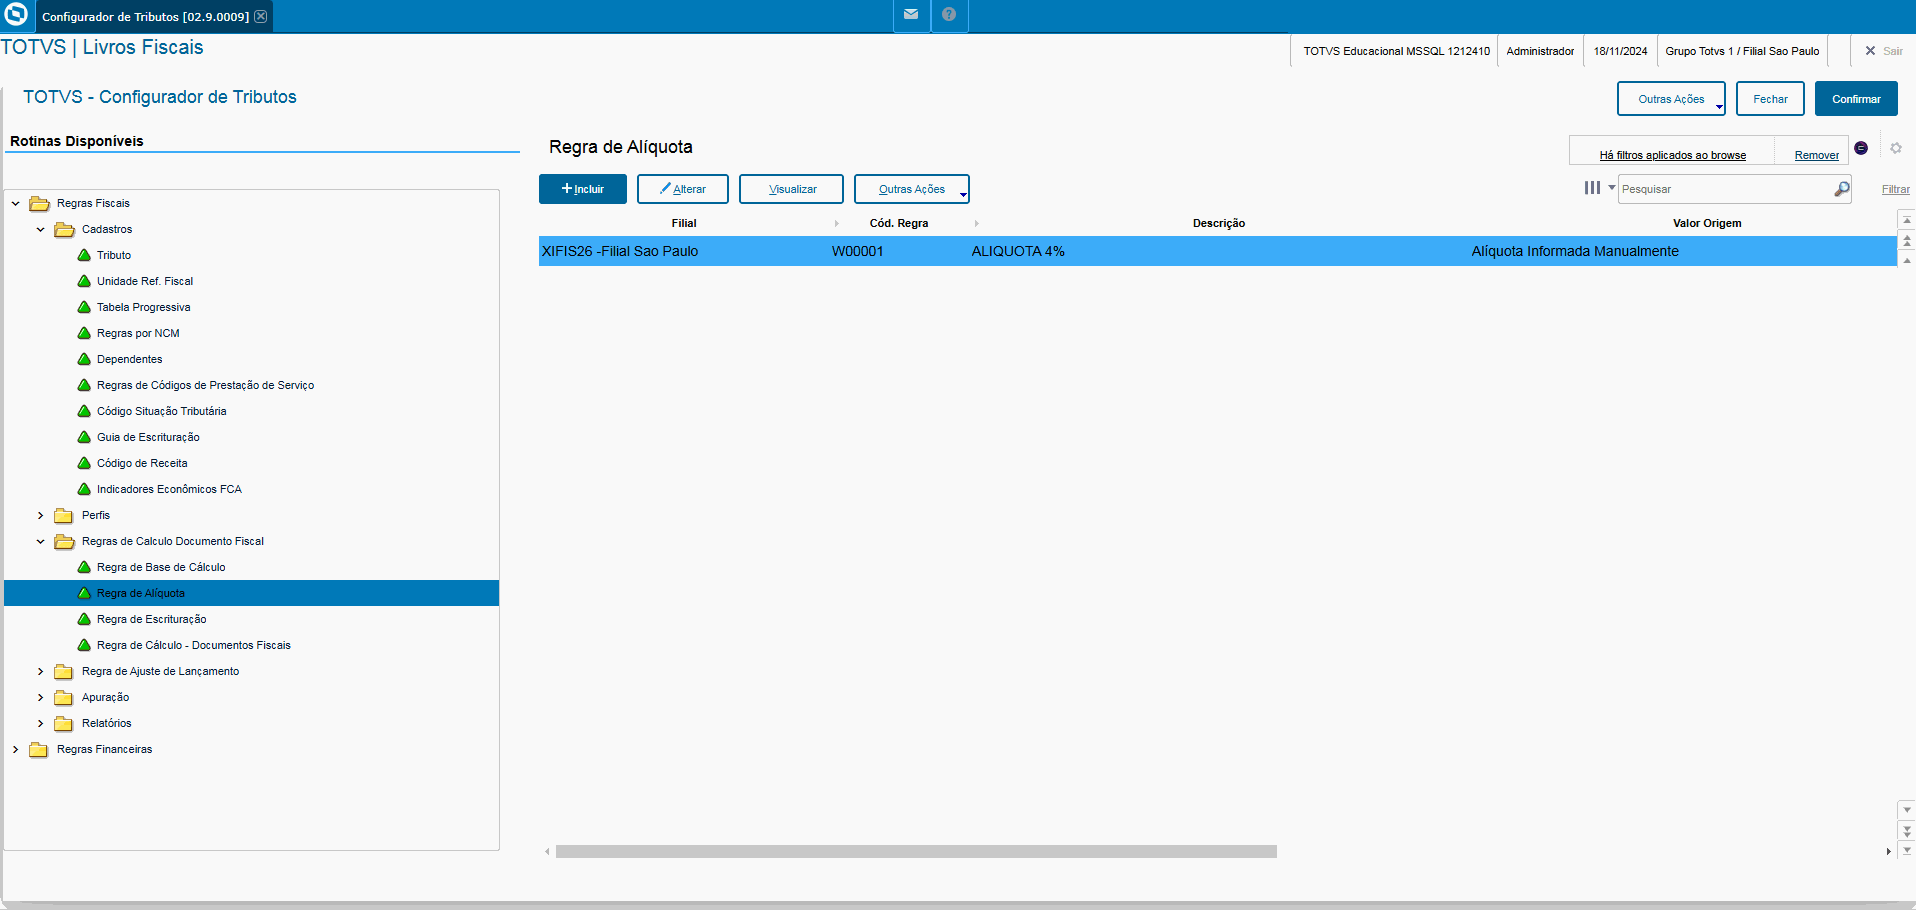Open the browse settings gear icon
This screenshot has width=1916, height=910.
pos(1896,148)
